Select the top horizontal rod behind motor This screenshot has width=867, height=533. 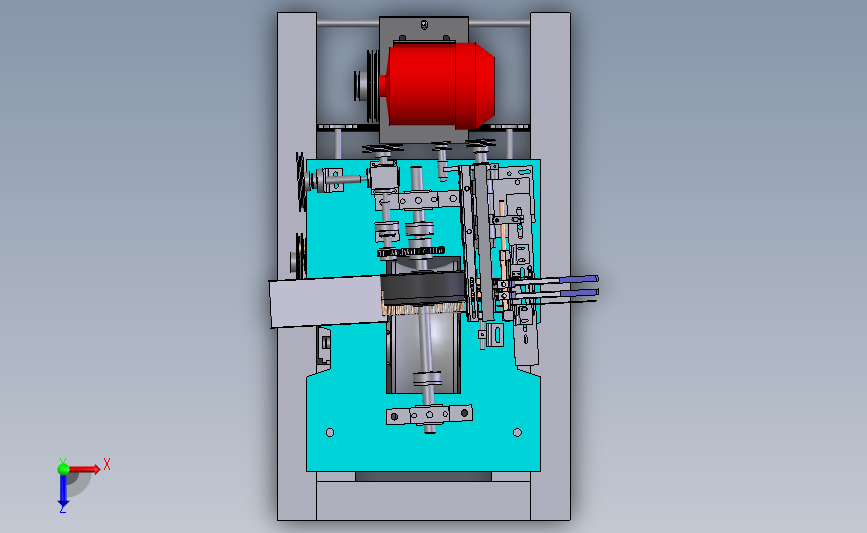click(x=347, y=23)
